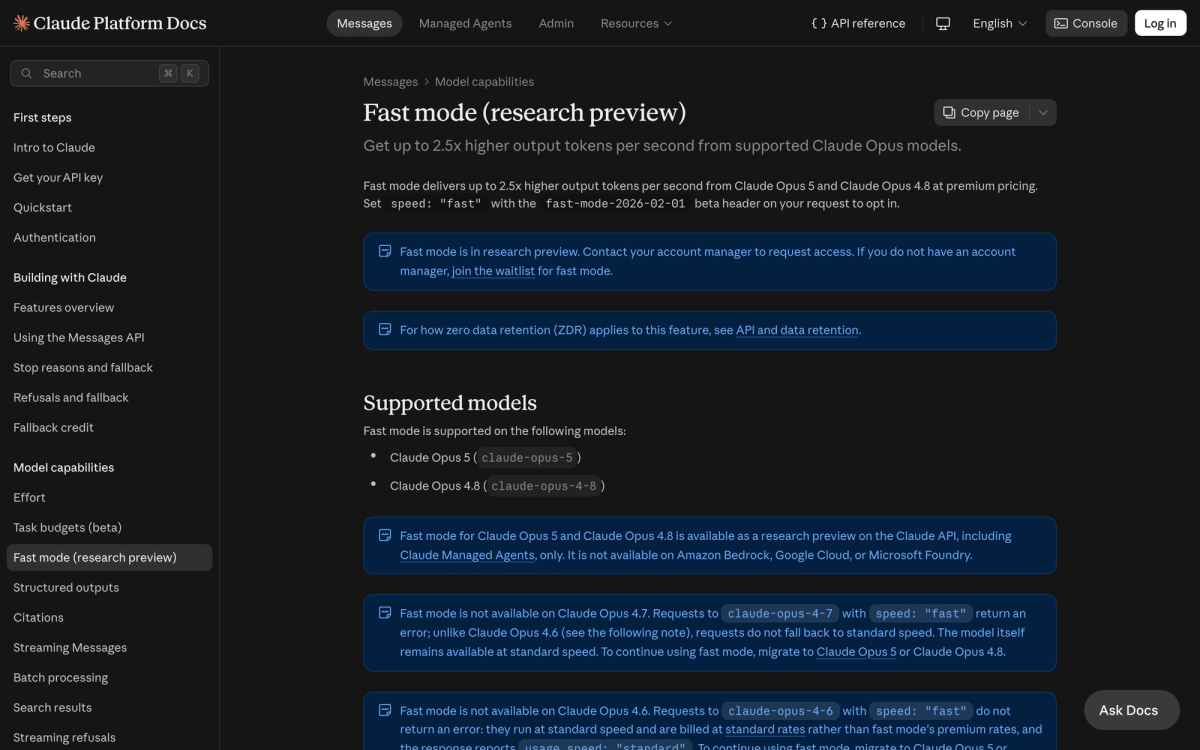1200x750 pixels.
Task: Open Streaming refusals in sidebar
Action: tap(64, 737)
